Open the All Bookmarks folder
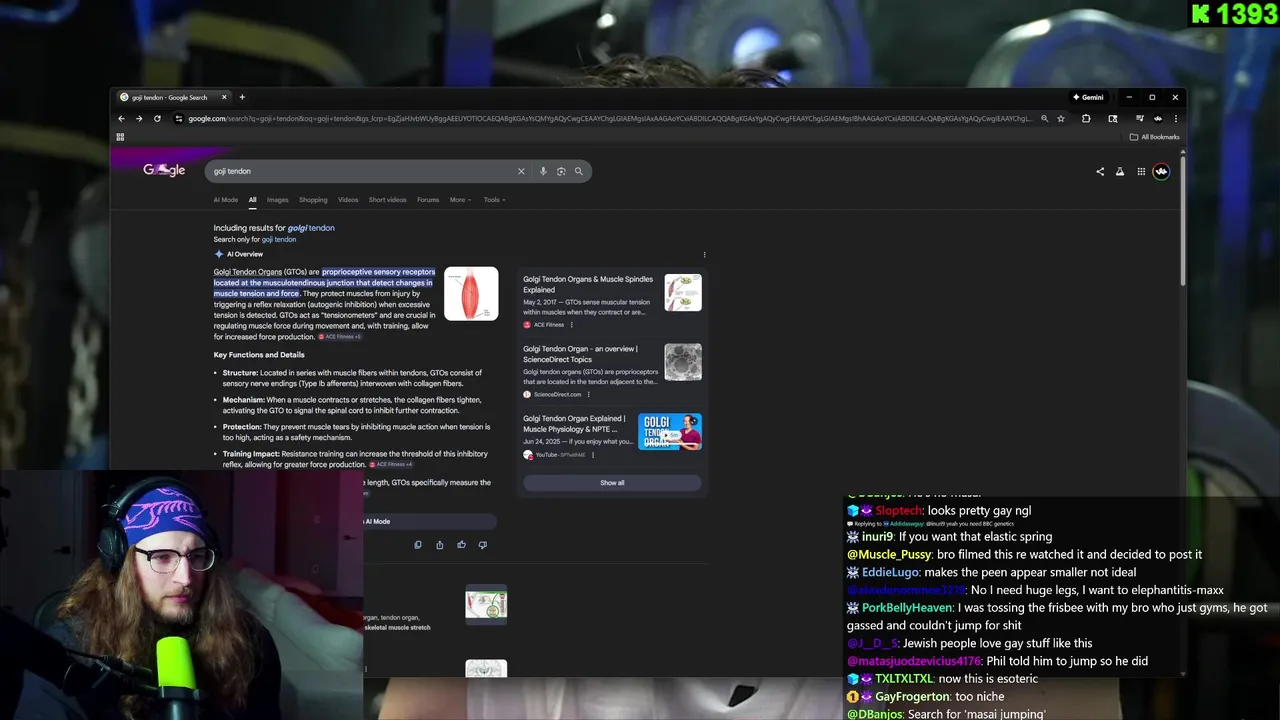Image resolution: width=1280 pixels, height=720 pixels. click(1155, 137)
